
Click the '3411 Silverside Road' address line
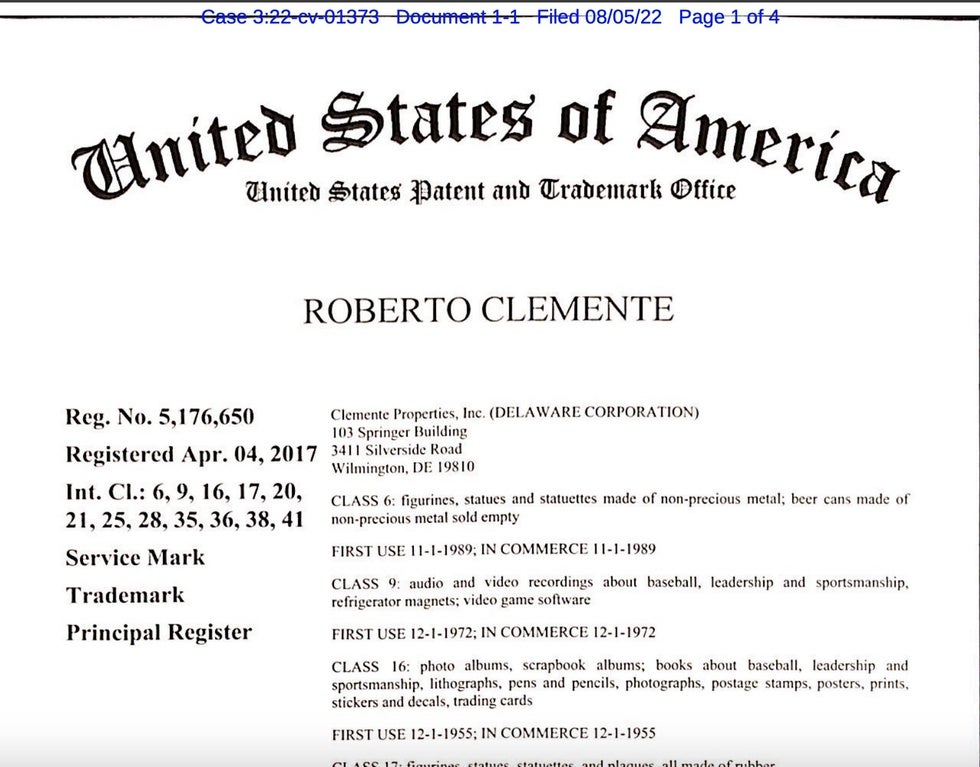coord(396,450)
